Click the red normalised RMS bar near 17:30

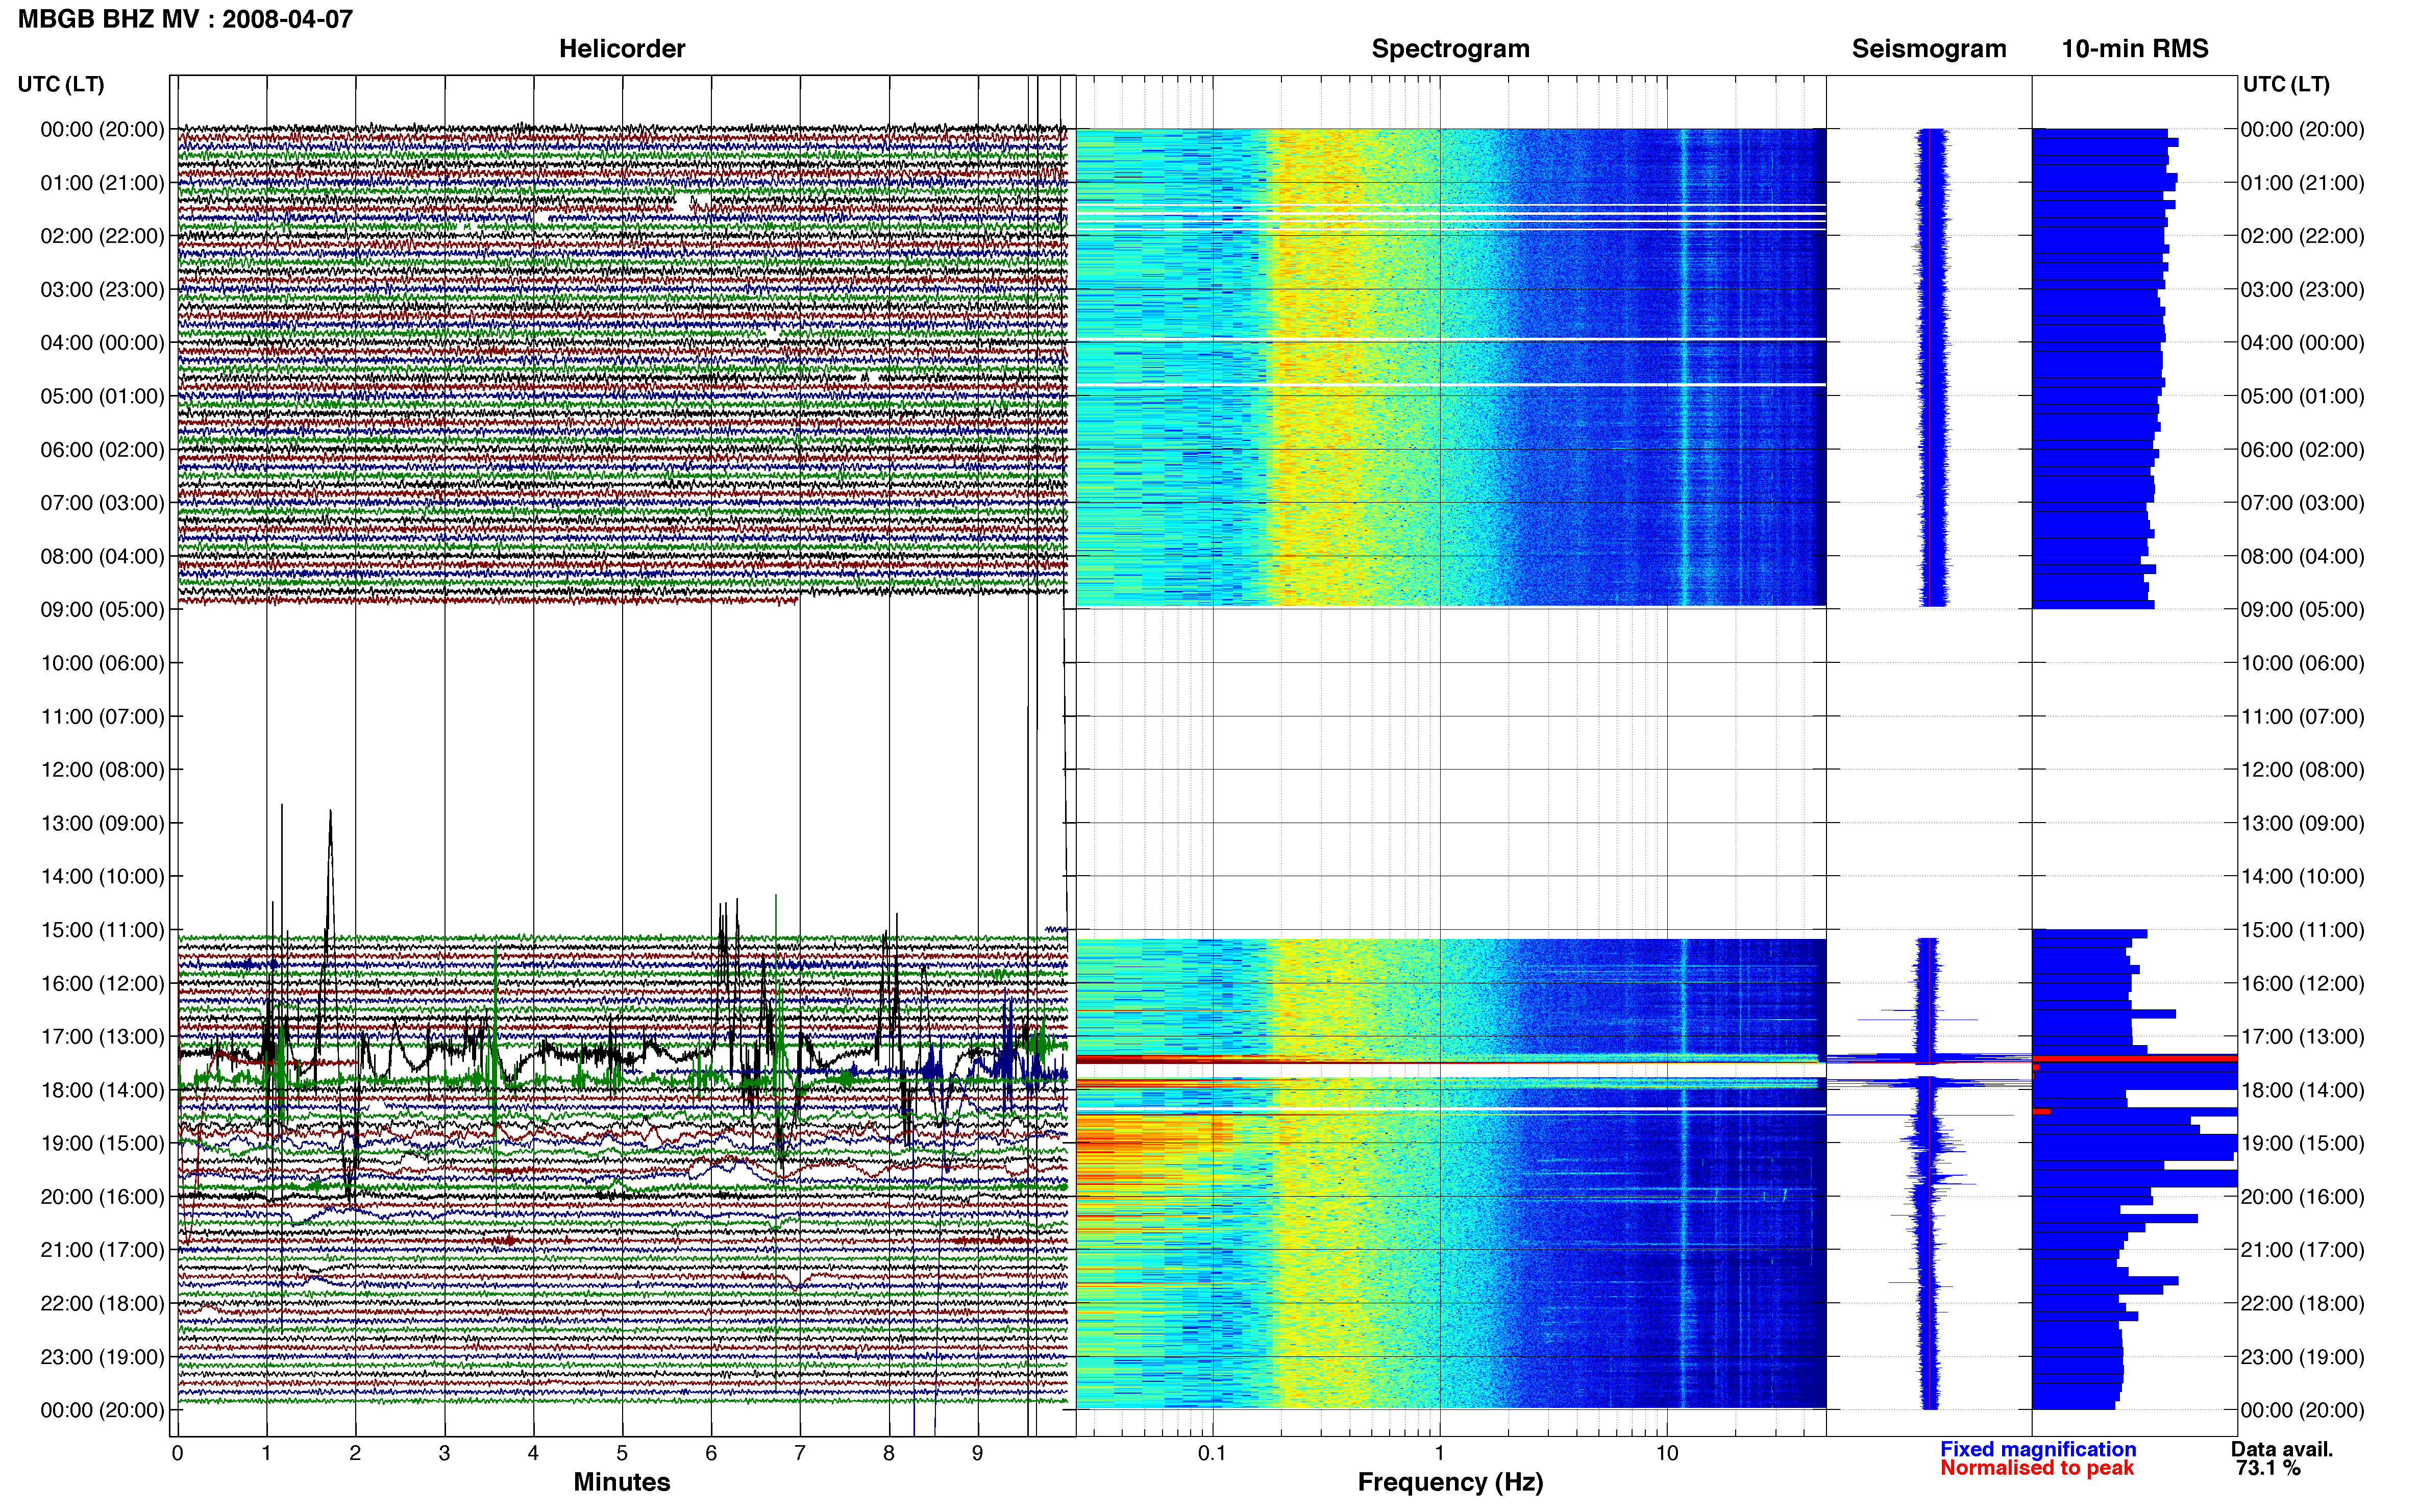2134,1058
